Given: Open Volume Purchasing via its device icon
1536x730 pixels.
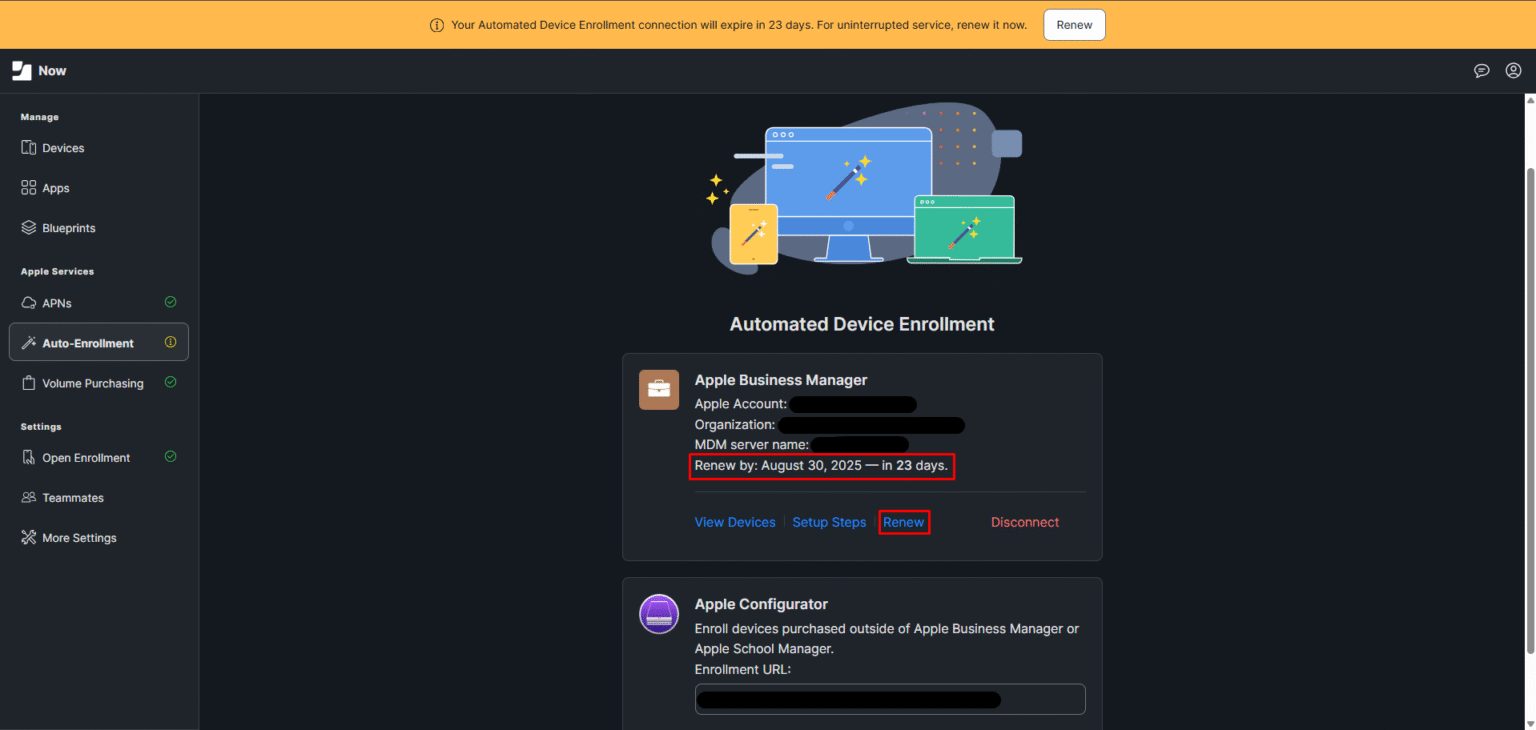Looking at the screenshot, I should [x=28, y=382].
